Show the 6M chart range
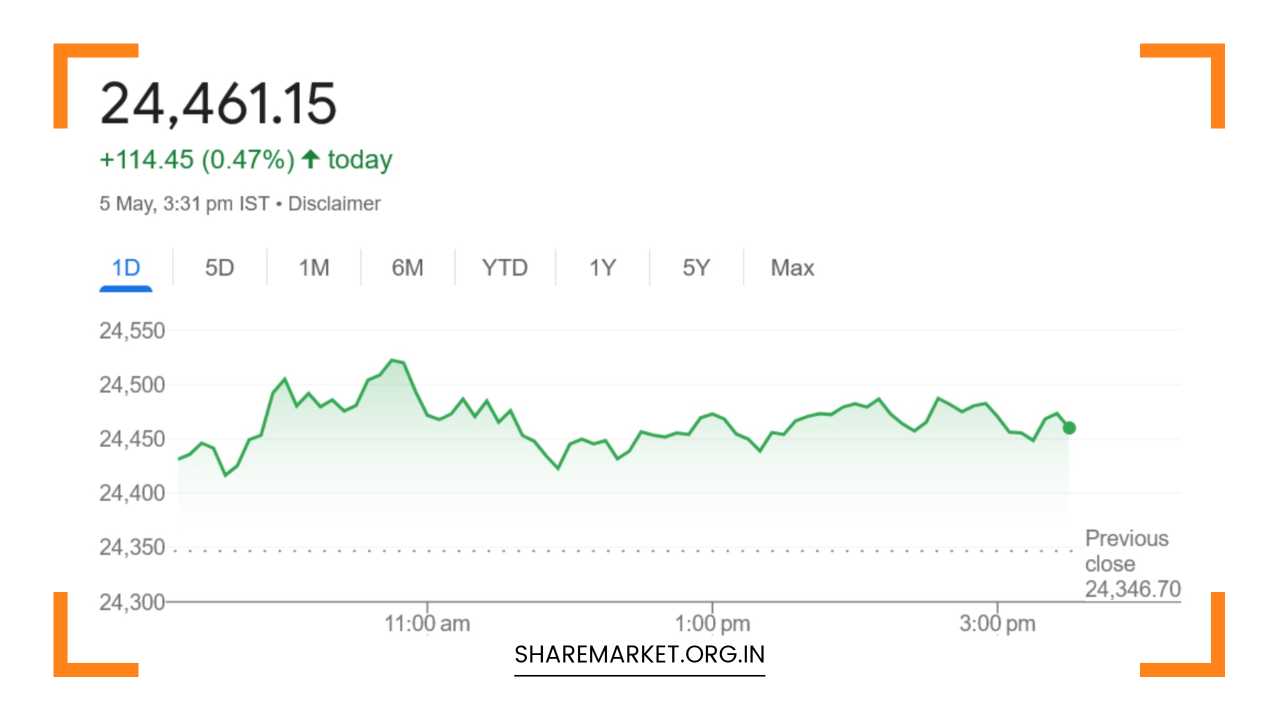Viewport: 1280px width, 720px height. (x=407, y=268)
